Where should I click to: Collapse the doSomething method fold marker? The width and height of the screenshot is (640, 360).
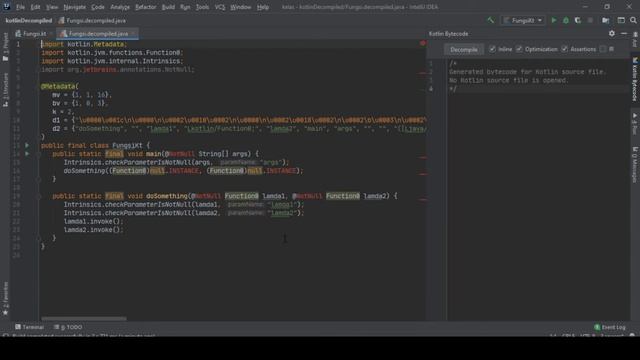coord(38,196)
